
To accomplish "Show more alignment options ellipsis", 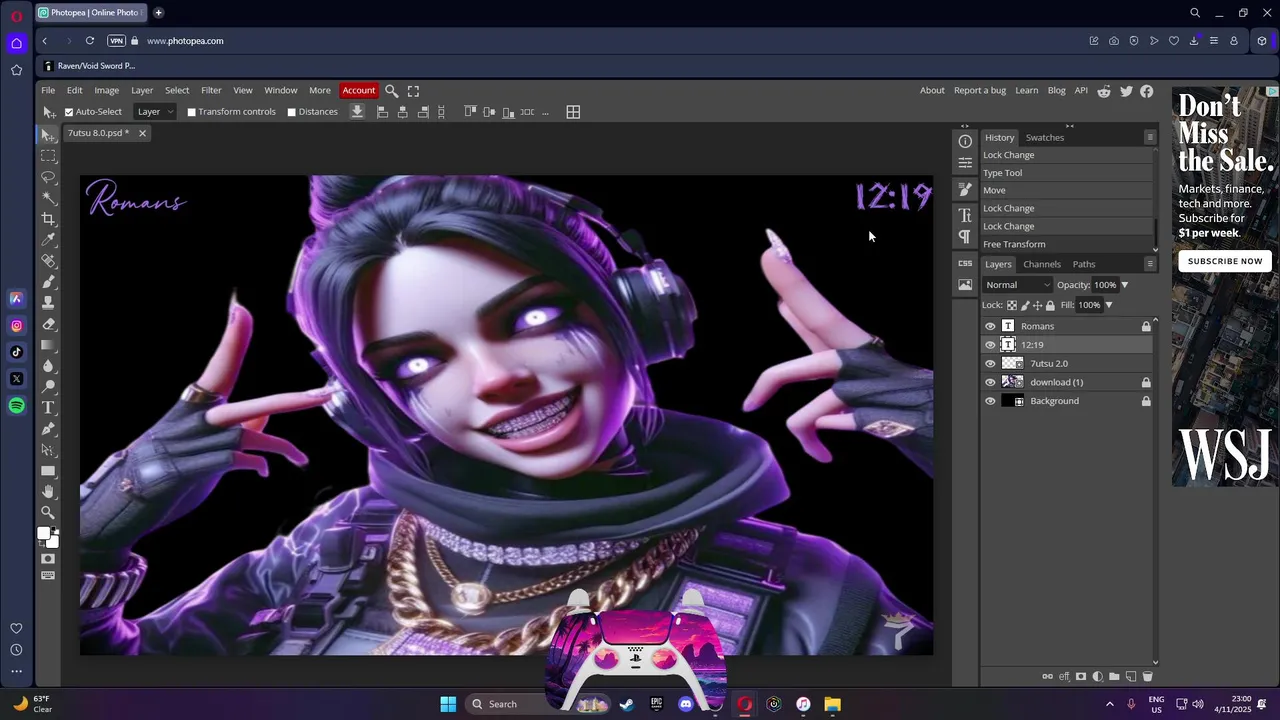I will 545,112.
